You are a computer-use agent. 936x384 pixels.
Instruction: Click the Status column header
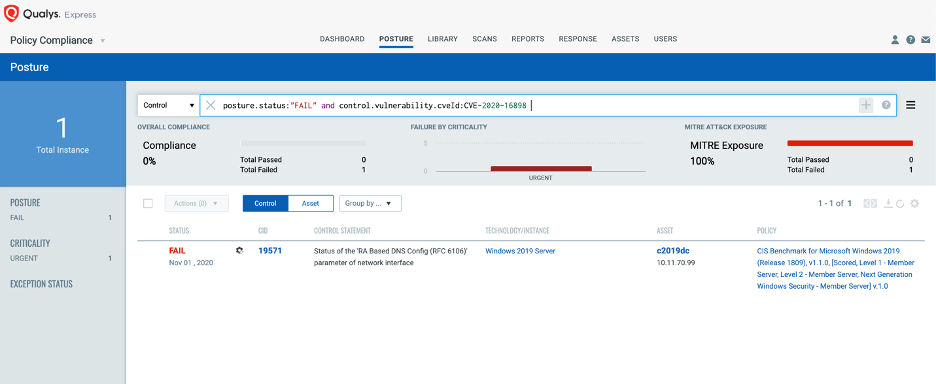pyautogui.click(x=179, y=231)
